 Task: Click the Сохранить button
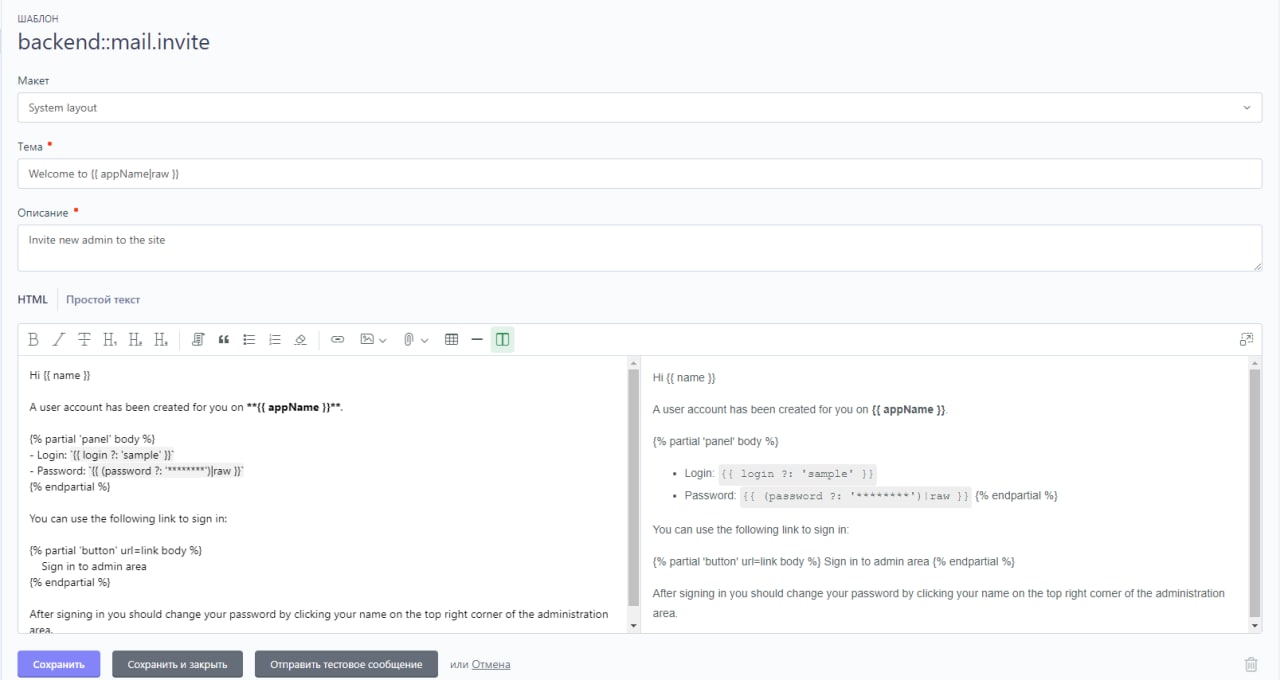pyautogui.click(x=59, y=664)
